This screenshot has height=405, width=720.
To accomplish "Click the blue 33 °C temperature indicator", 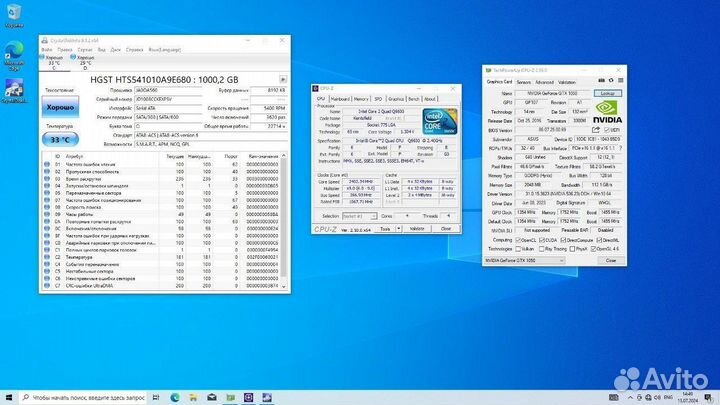I will pyautogui.click(x=62, y=140).
